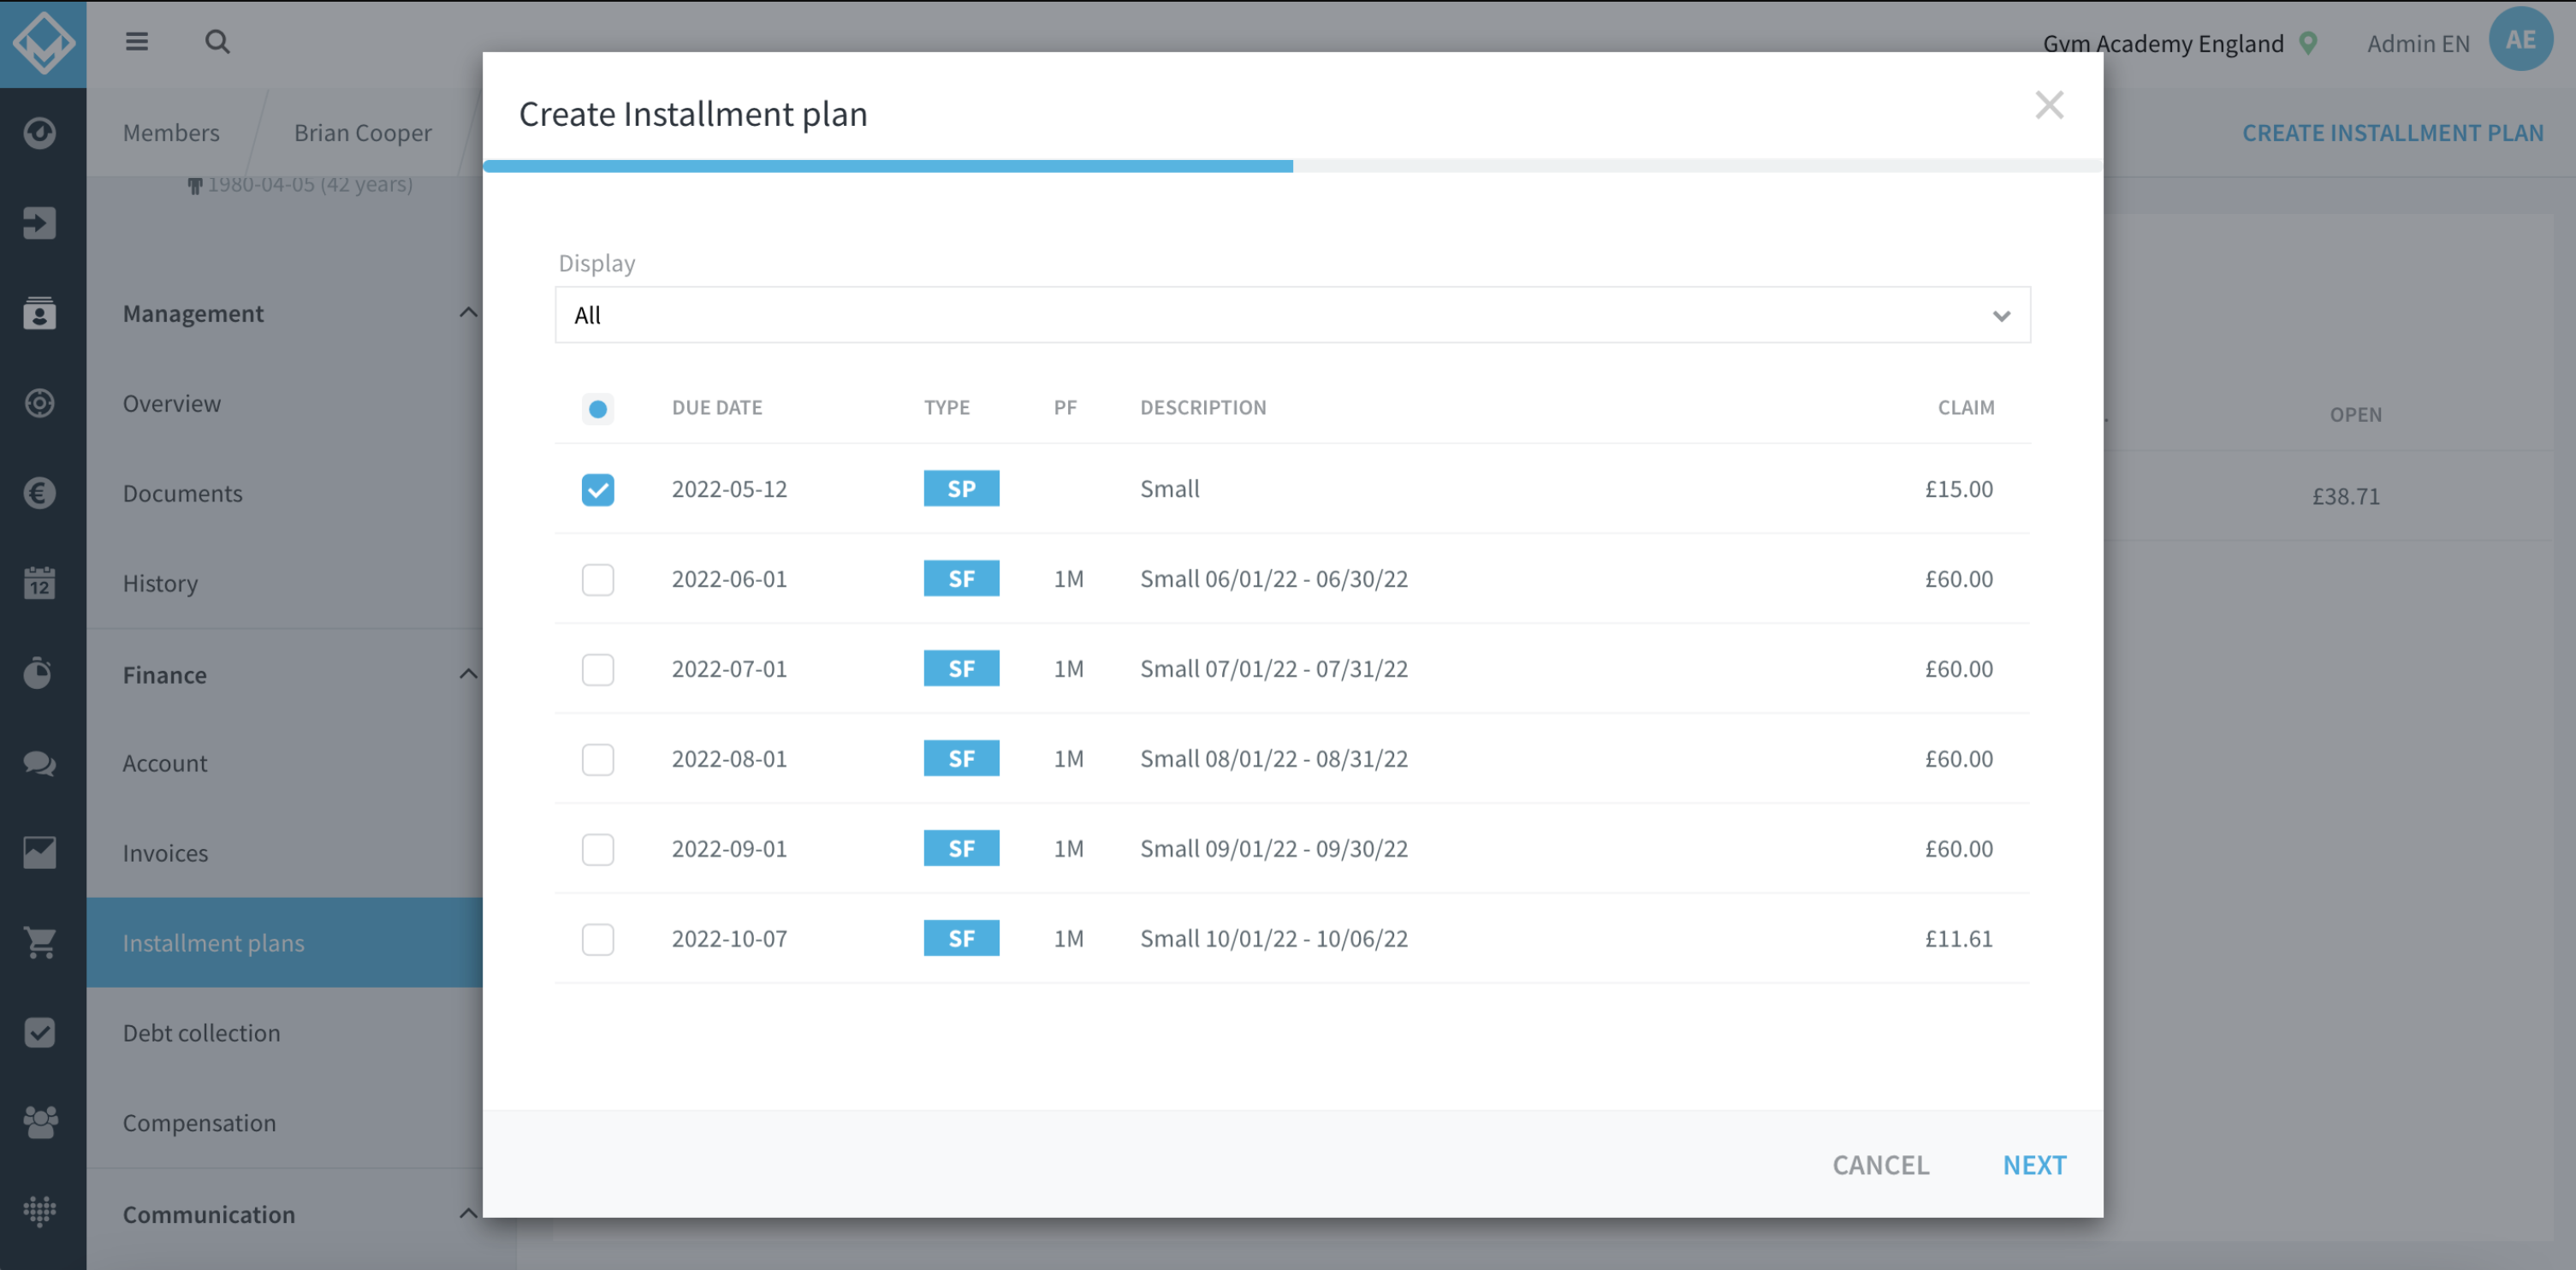Click the Next button
Viewport: 2576px width, 1270px height.
(2034, 1164)
